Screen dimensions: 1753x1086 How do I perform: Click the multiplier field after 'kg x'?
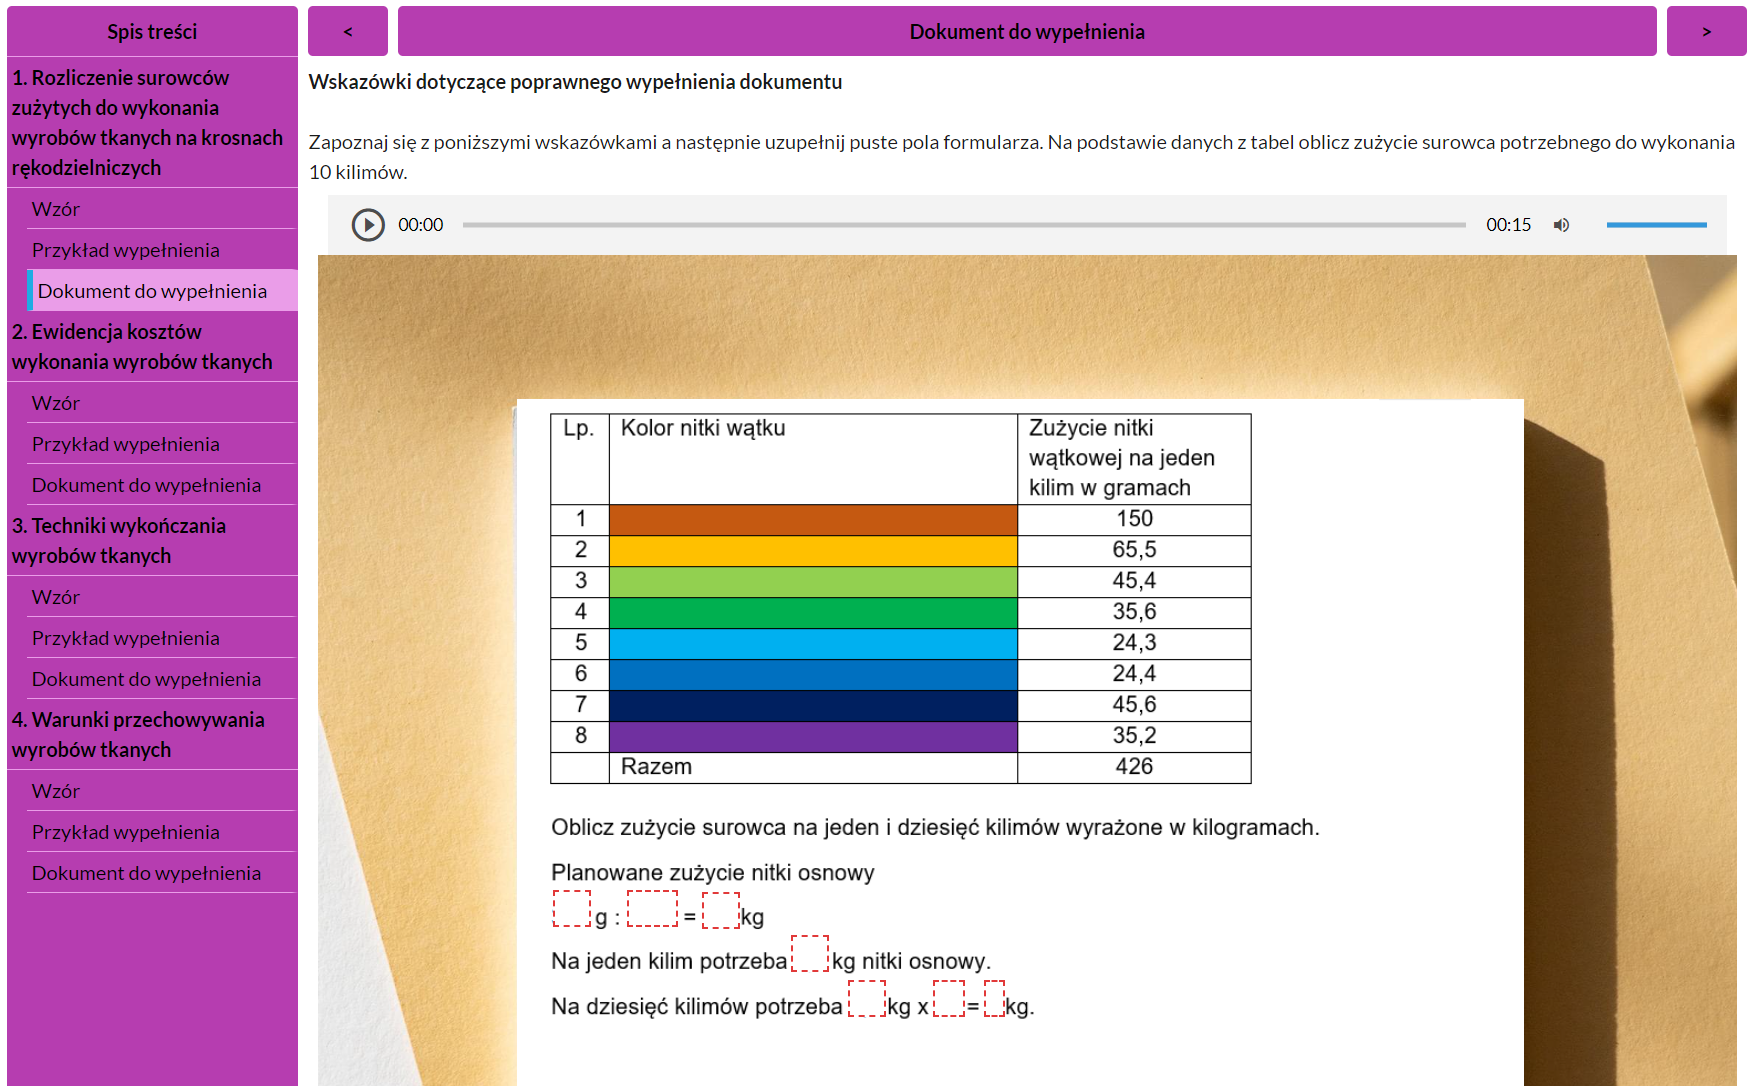[x=948, y=998]
